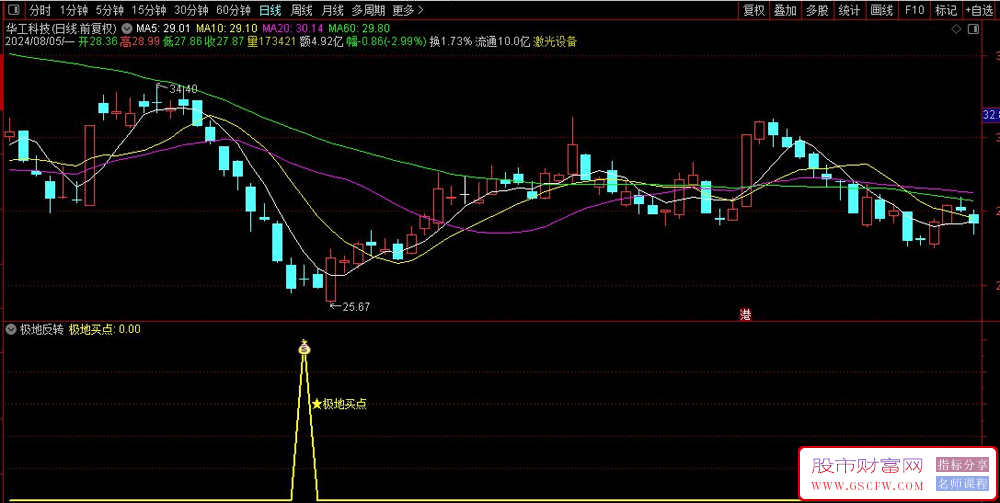This screenshot has width=1000, height=503.
Task: Click the 低27.86 low price value
Action: (x=182, y=42)
